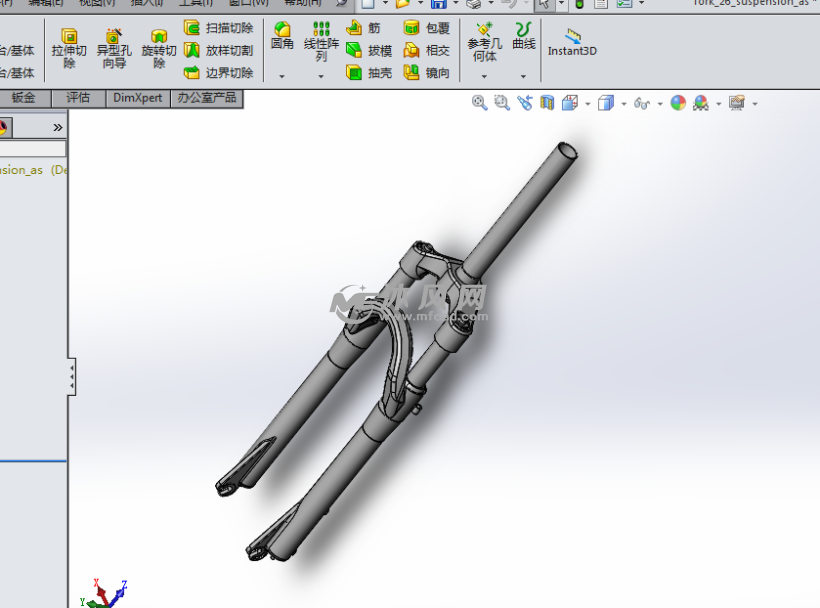This screenshot has height=608, width=820.
Task: Click the 边界切除 boundary cut button
Action: pos(218,73)
